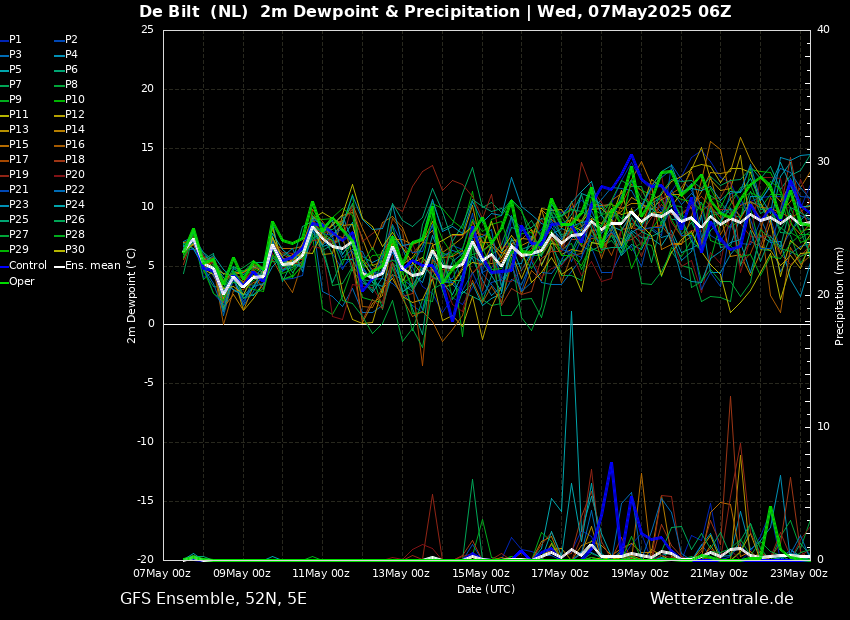Click the 09May 00z date tick
This screenshot has width=850, height=620.
(x=244, y=573)
